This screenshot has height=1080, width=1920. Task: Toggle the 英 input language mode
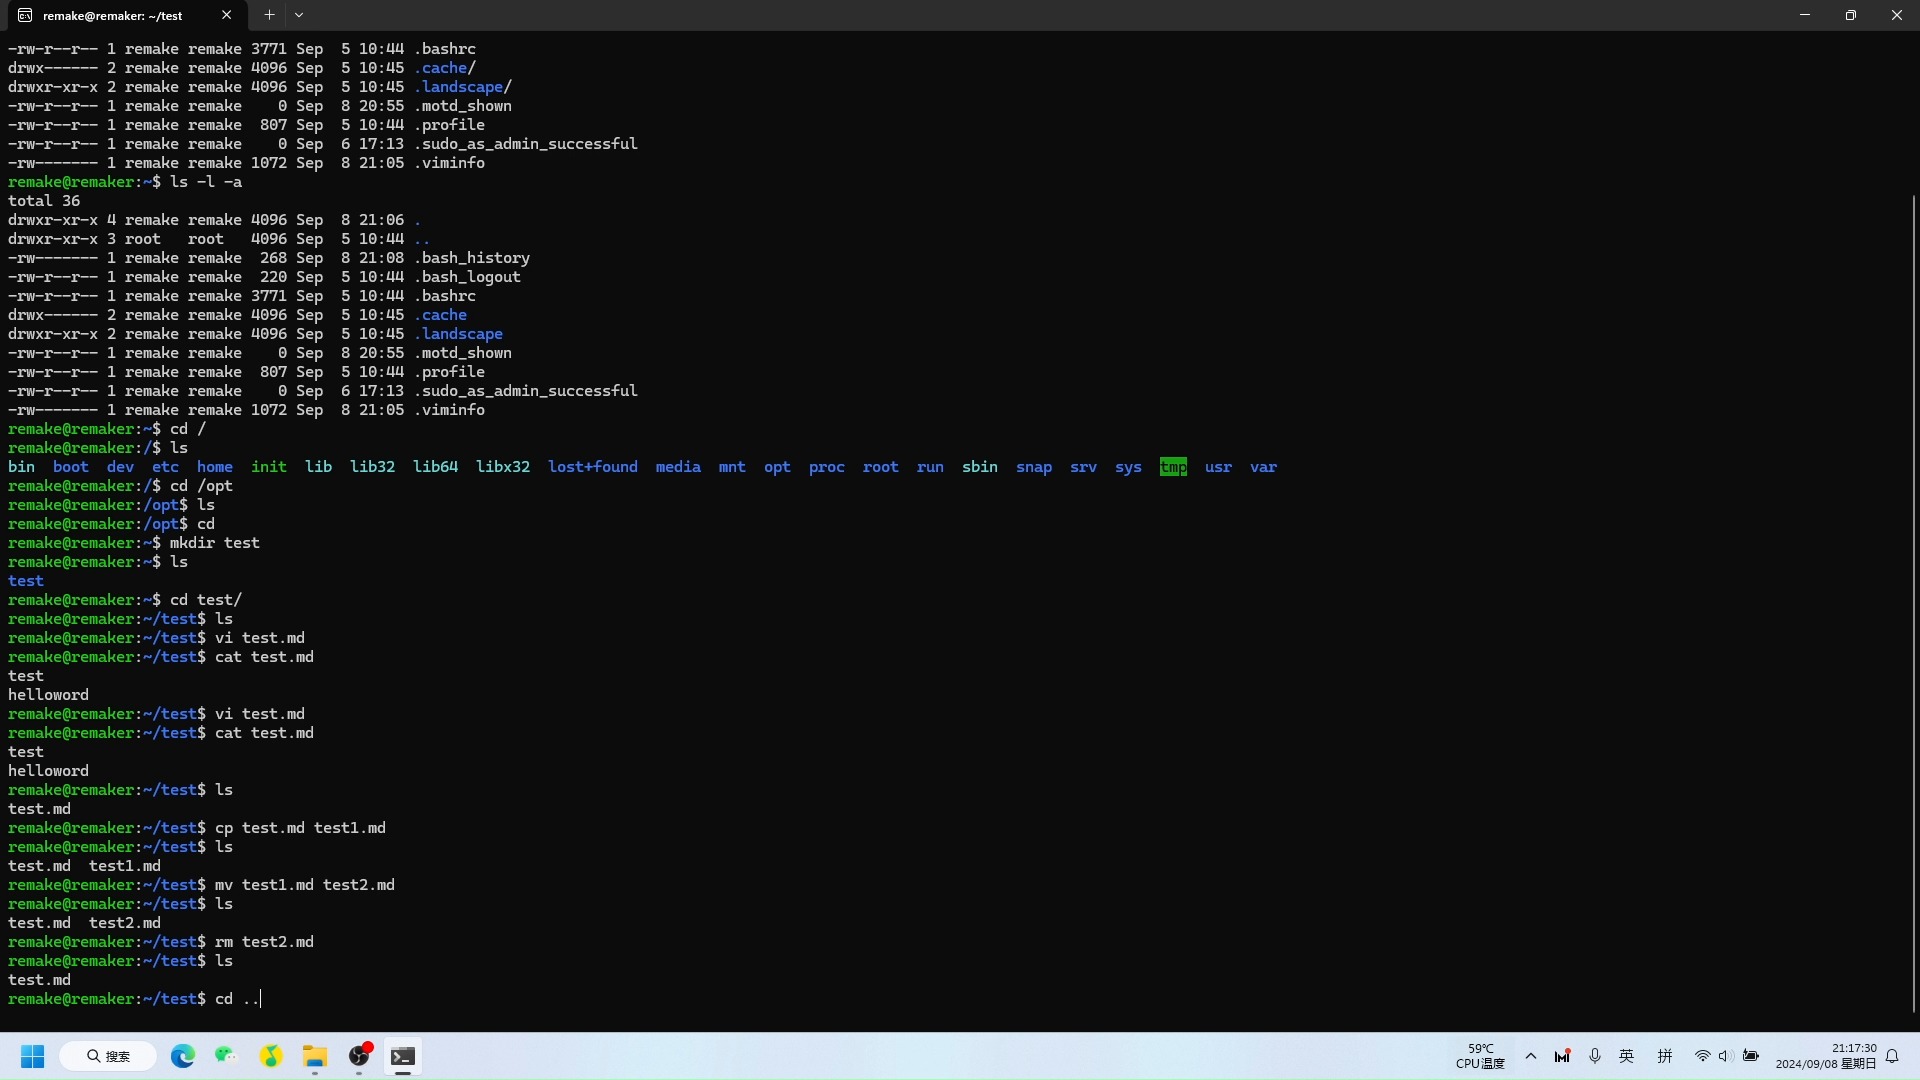[1627, 1056]
